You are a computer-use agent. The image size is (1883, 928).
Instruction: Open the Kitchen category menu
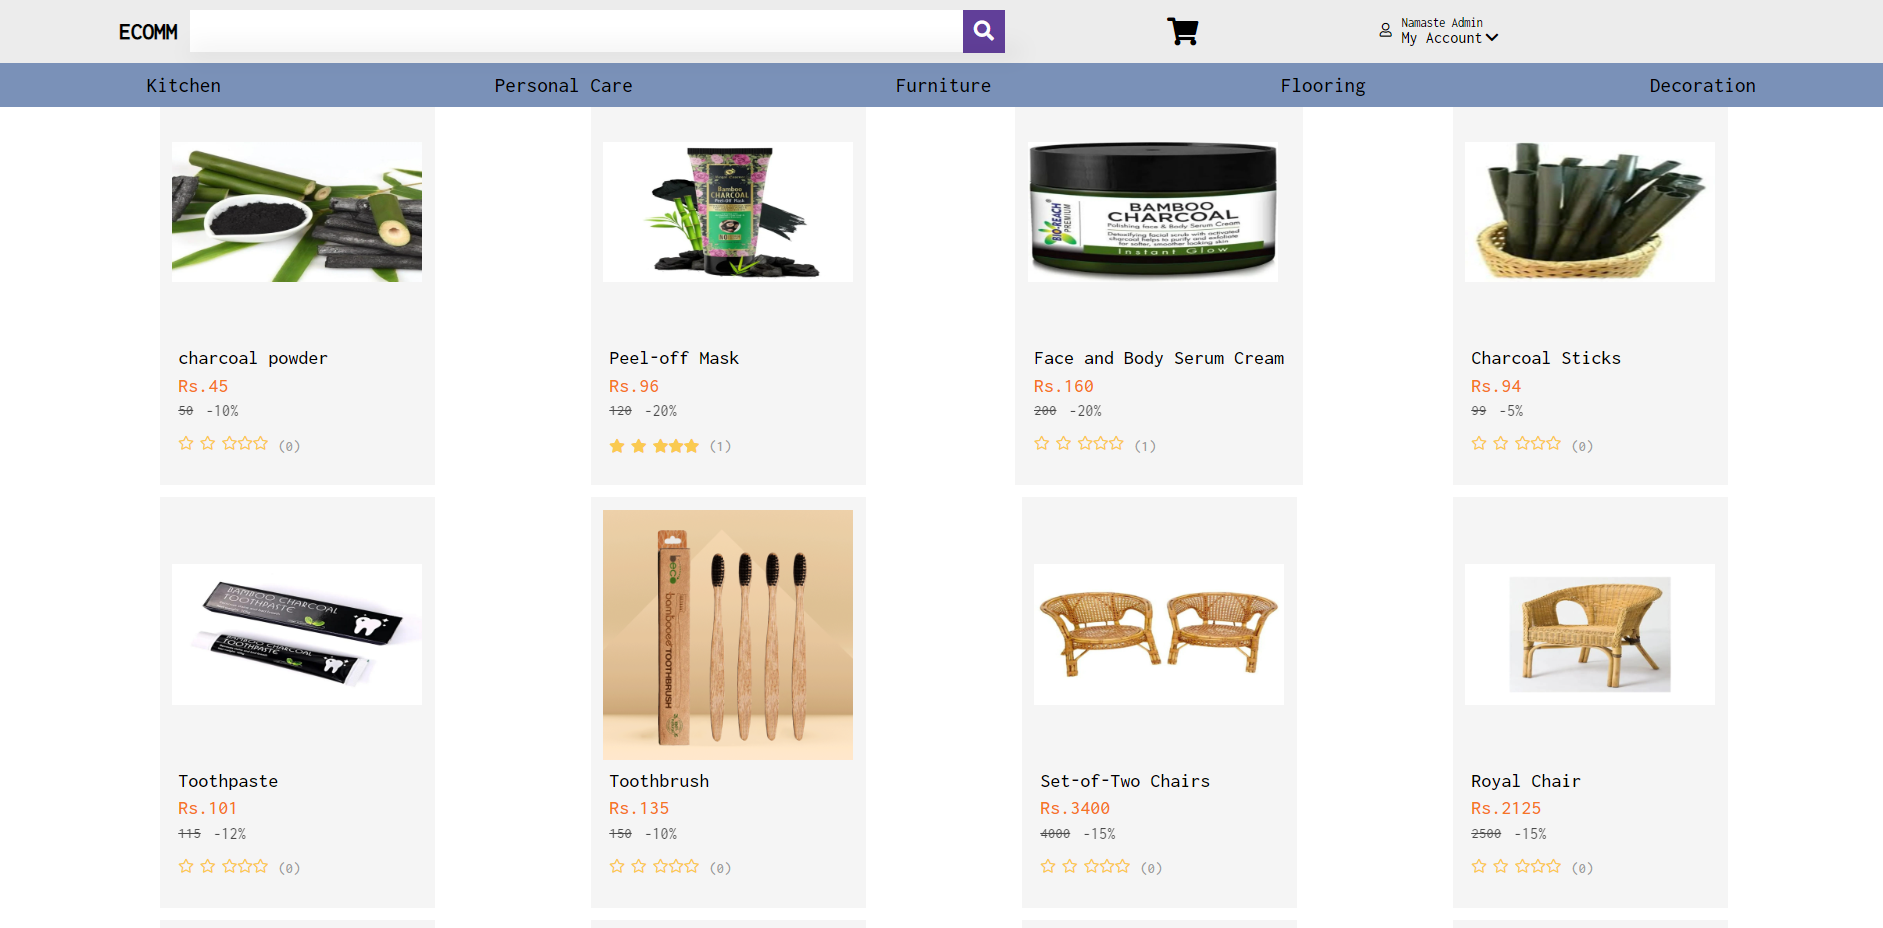[184, 86]
